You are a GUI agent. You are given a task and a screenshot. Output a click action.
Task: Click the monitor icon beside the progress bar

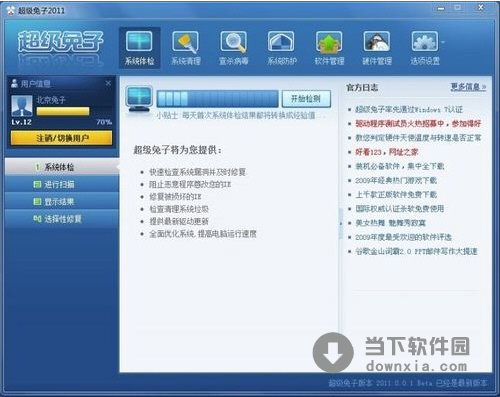(x=139, y=99)
